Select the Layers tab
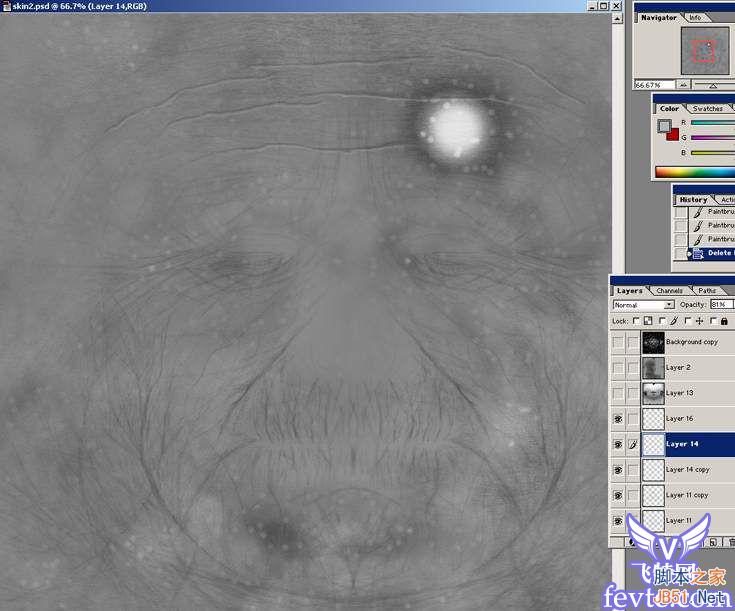Viewport: 735px width, 611px height. [629, 291]
